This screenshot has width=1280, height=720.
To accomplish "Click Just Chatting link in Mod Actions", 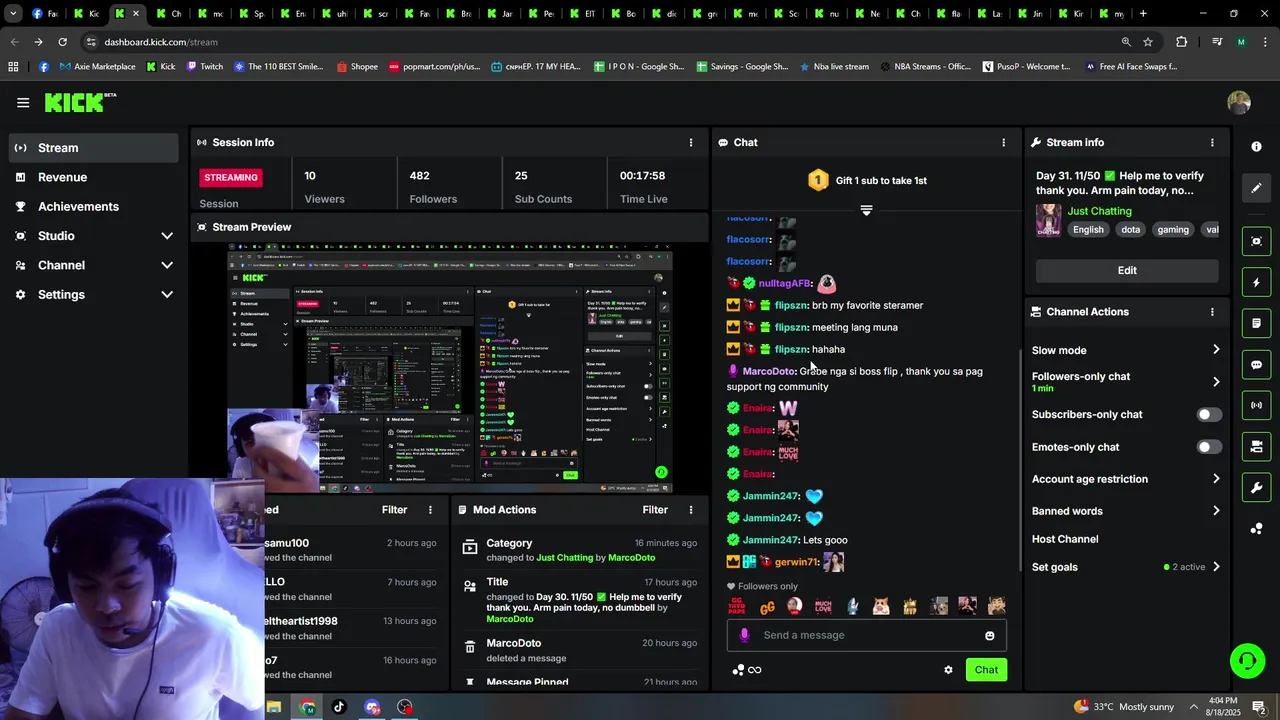I will click(564, 557).
